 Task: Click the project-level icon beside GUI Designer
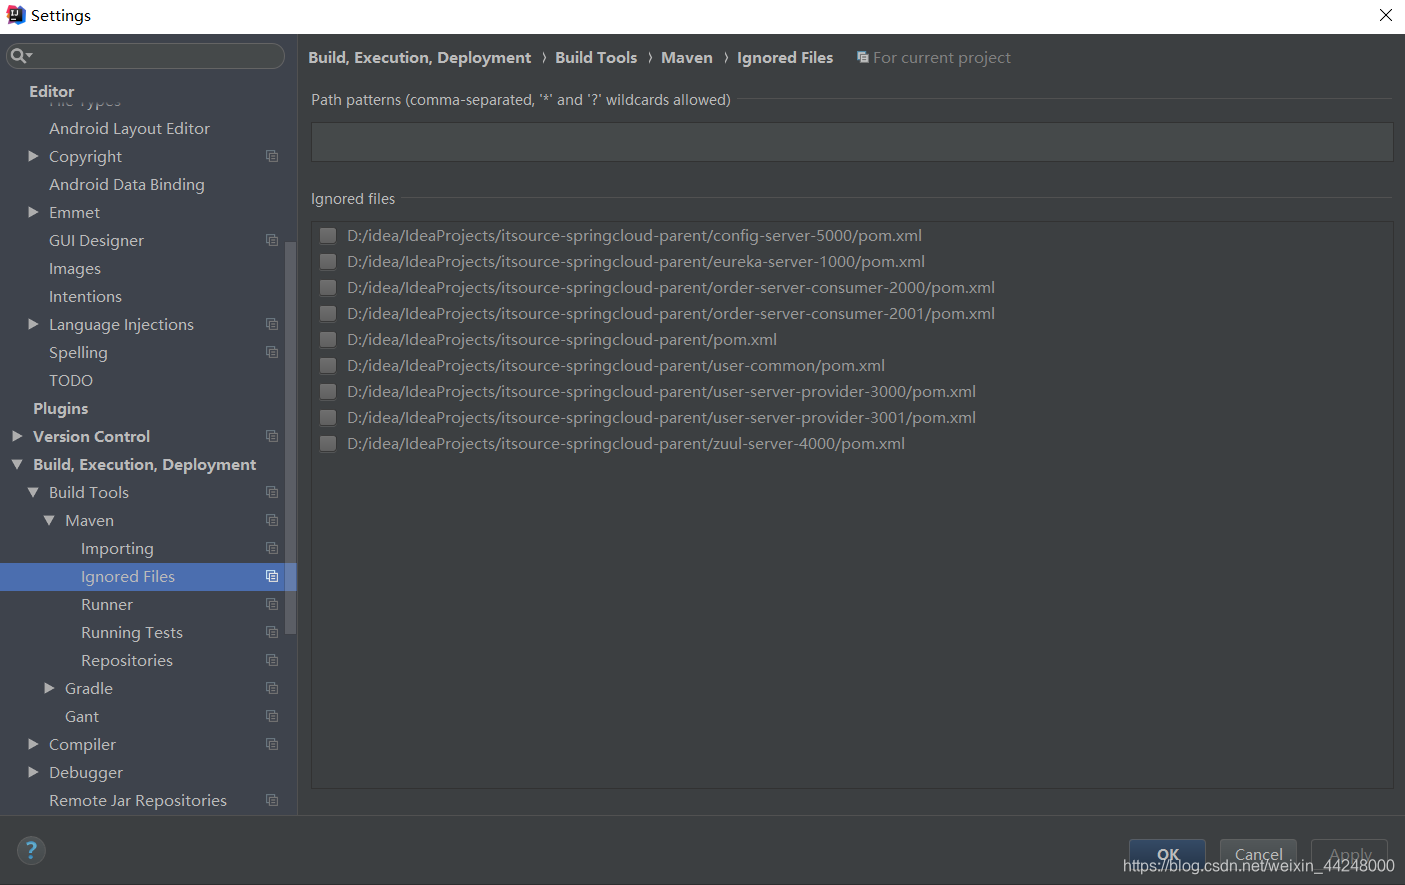pyautogui.click(x=272, y=240)
